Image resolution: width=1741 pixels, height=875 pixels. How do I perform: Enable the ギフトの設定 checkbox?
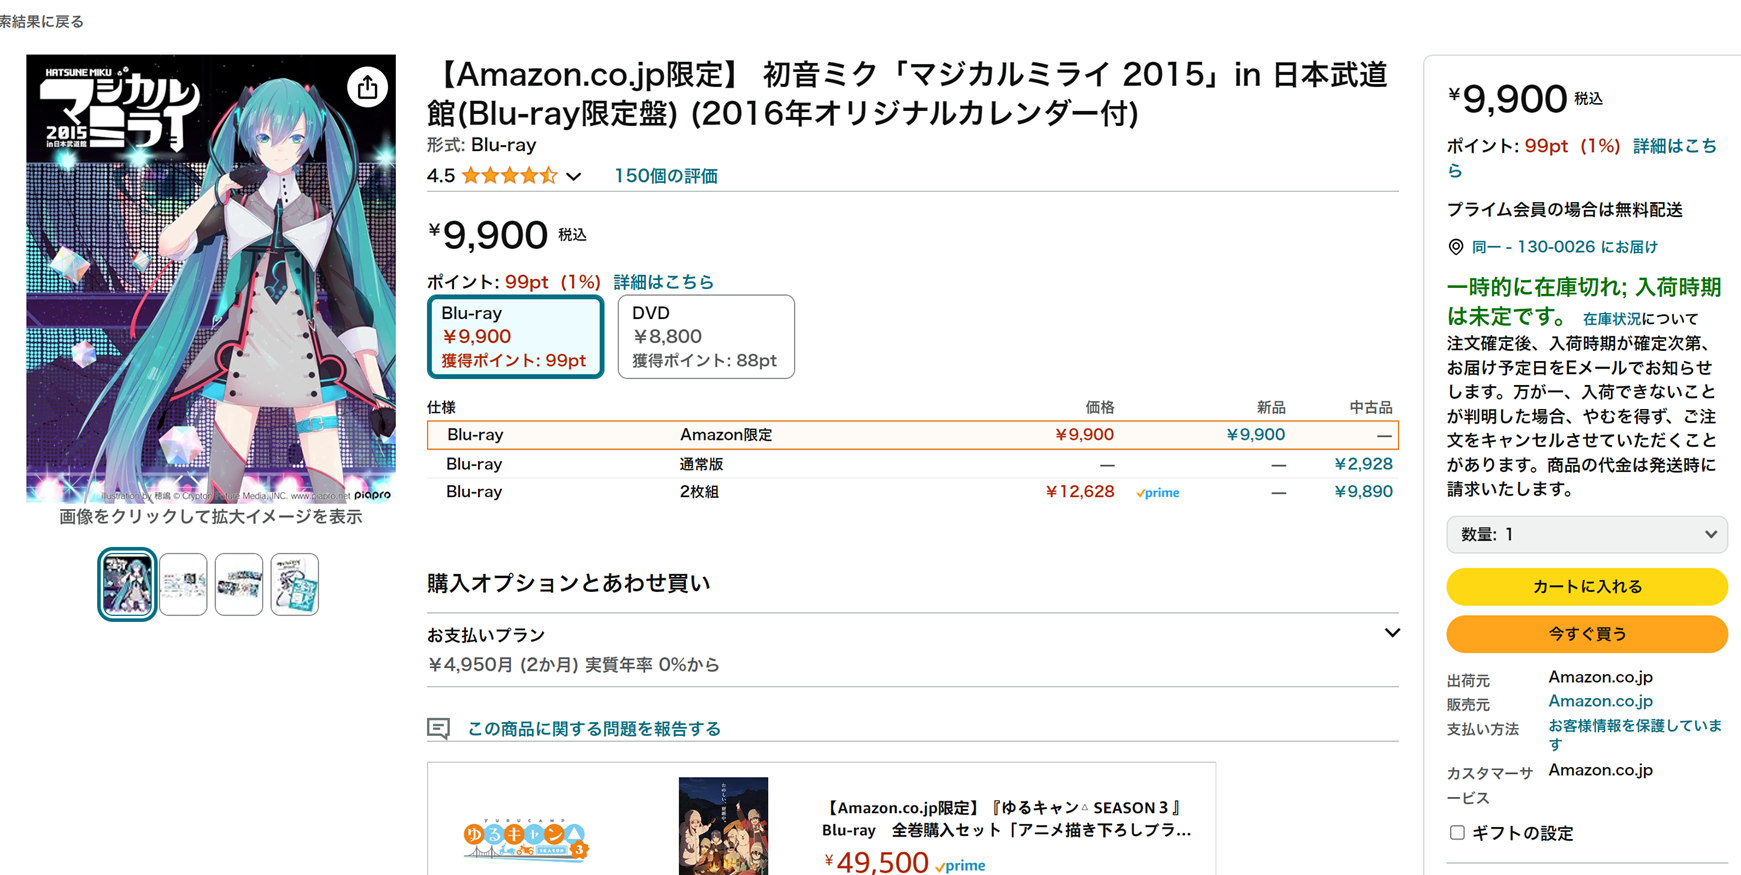pos(1457,832)
